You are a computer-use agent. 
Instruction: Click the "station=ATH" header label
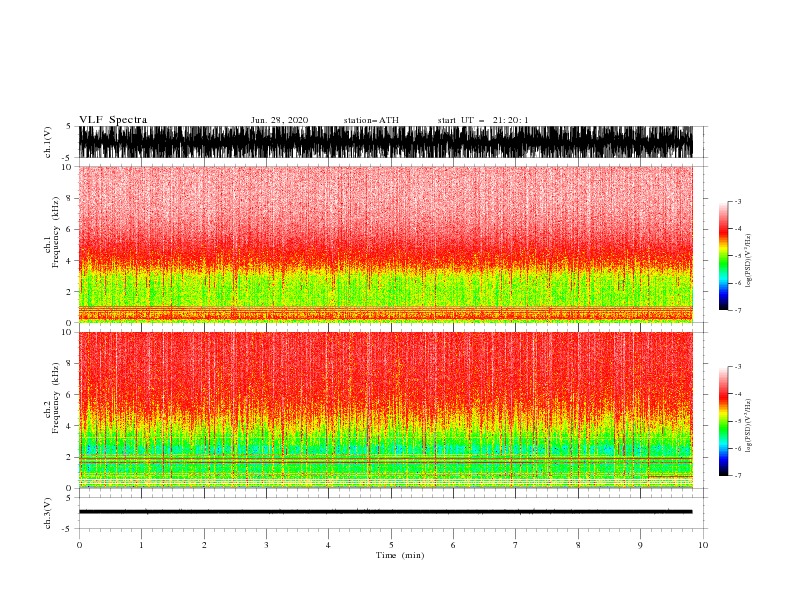371,120
